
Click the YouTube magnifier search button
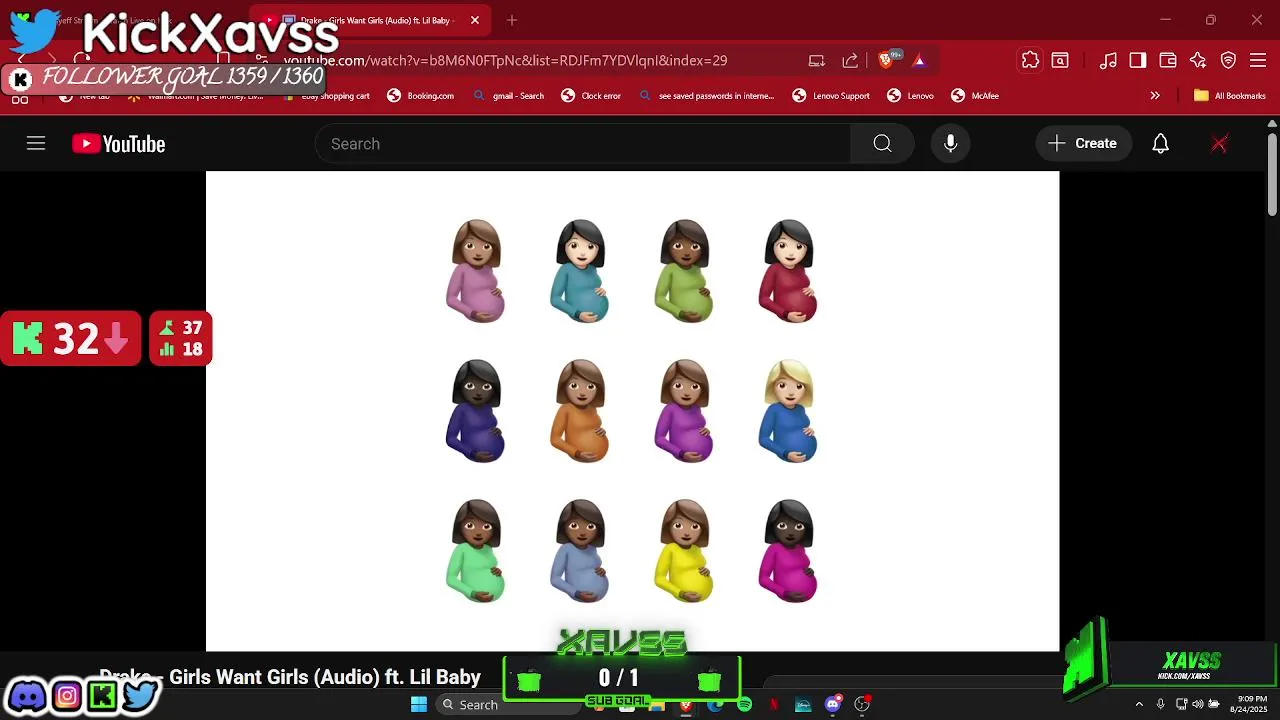click(882, 144)
